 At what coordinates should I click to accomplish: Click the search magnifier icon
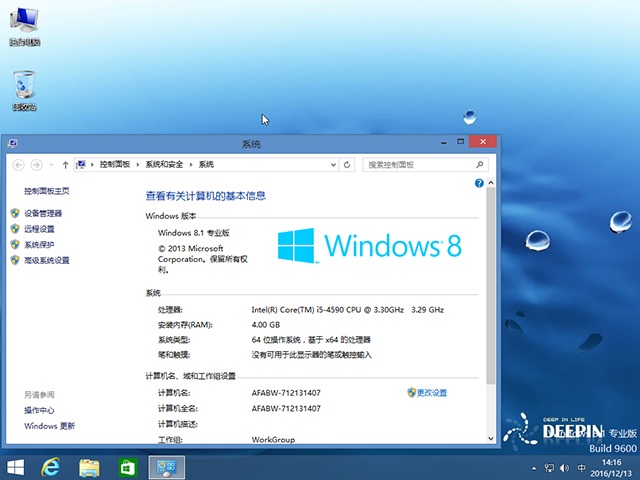click(480, 164)
